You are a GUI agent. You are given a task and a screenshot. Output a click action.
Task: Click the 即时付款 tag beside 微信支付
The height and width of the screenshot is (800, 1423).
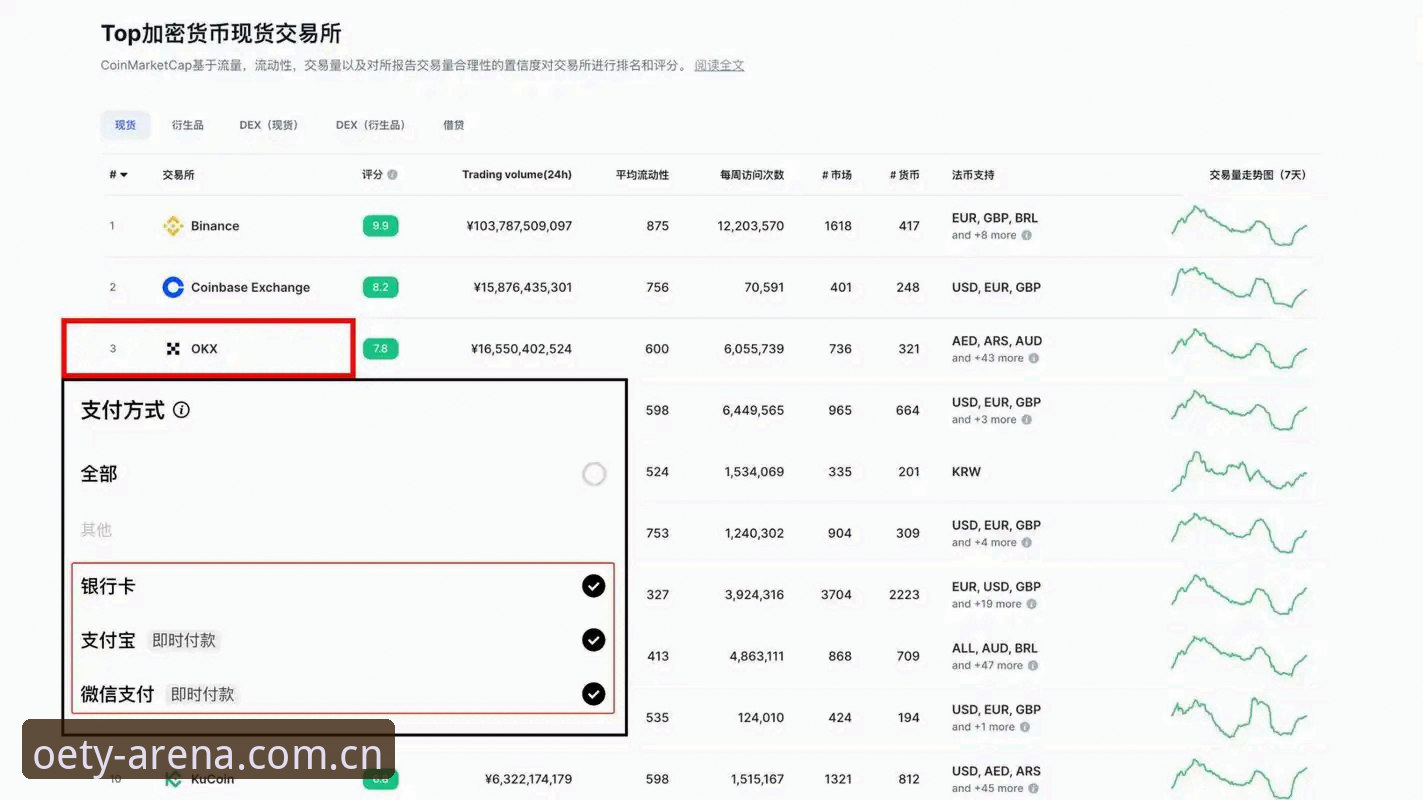click(x=203, y=694)
